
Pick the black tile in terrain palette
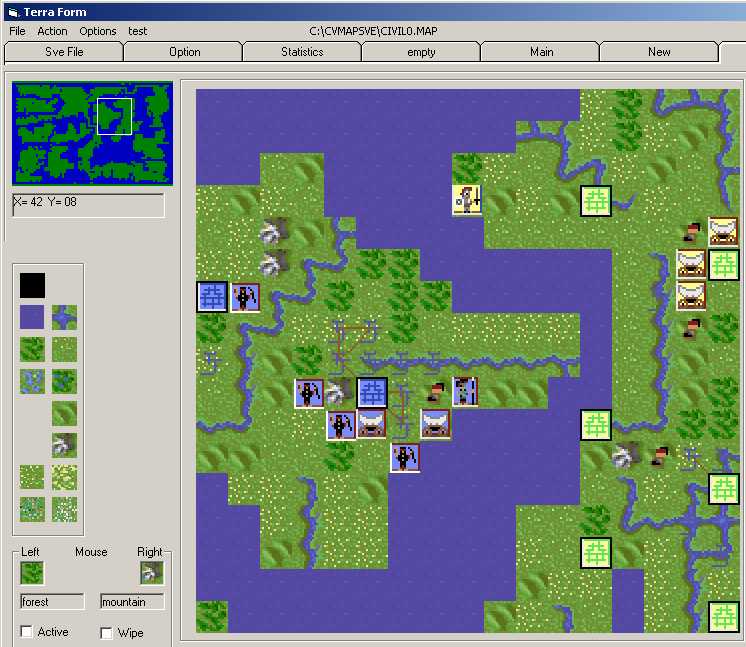tap(32, 285)
